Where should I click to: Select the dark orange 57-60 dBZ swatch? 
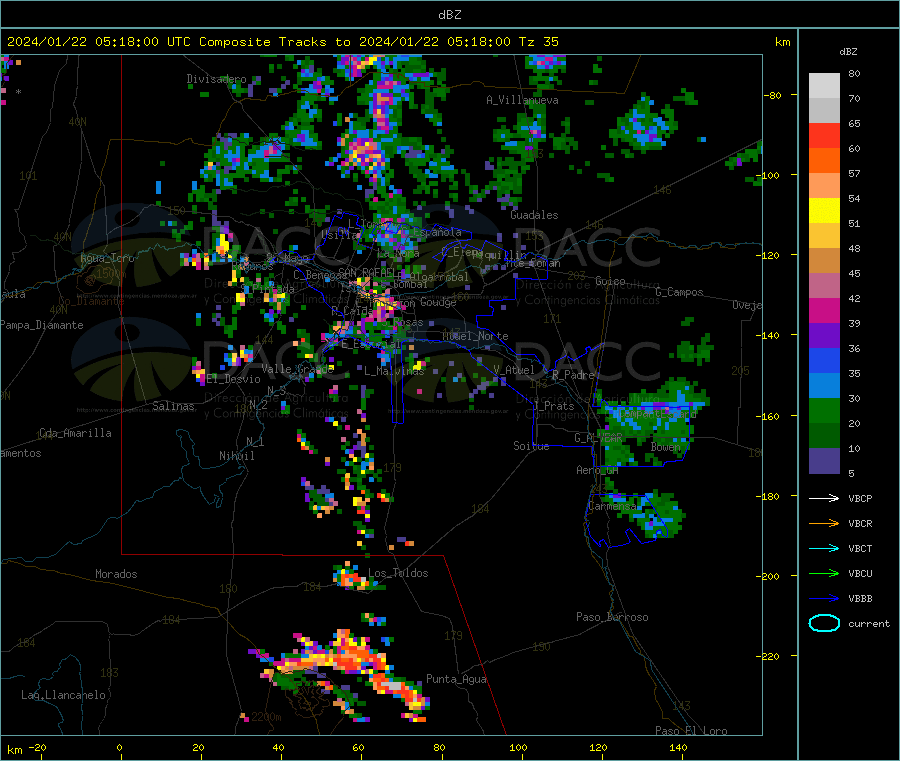point(824,161)
